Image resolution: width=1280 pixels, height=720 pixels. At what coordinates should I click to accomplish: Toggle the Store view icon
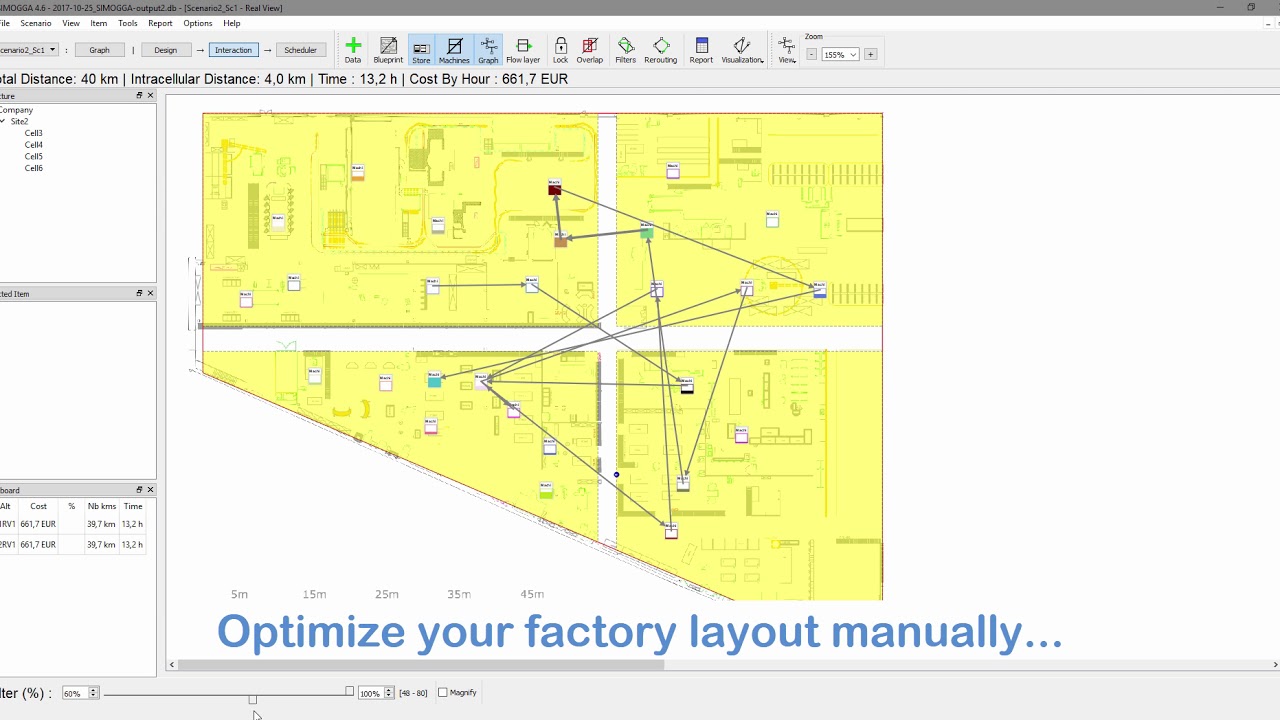point(421,50)
